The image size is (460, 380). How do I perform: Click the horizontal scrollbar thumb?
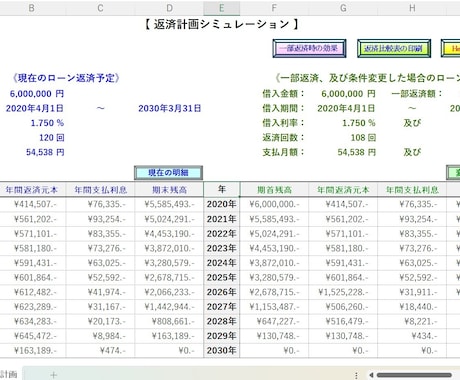click(x=414, y=375)
